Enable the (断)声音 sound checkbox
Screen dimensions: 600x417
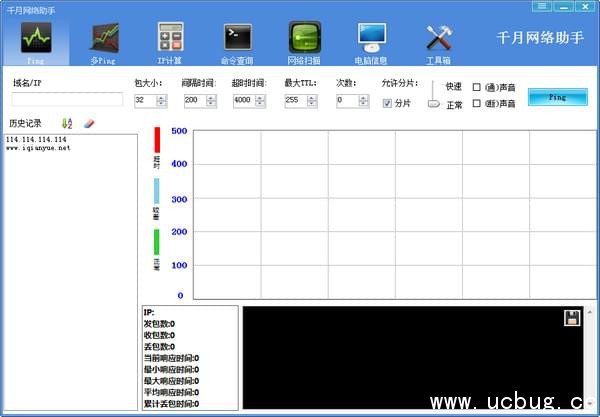pos(477,103)
